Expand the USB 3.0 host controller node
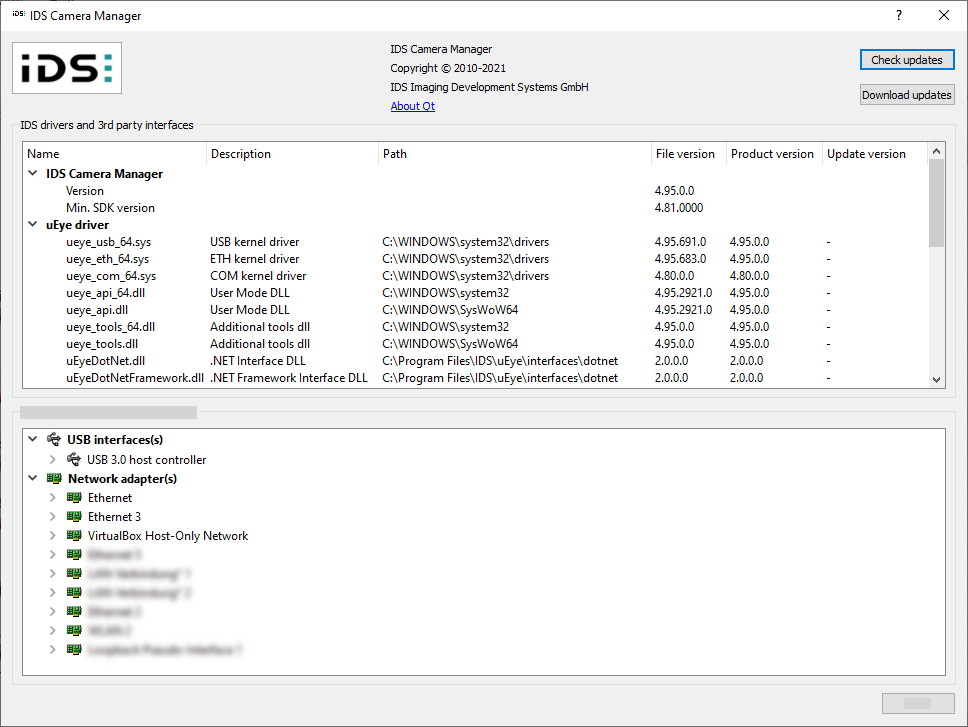The height and width of the screenshot is (727, 968). pyautogui.click(x=52, y=459)
